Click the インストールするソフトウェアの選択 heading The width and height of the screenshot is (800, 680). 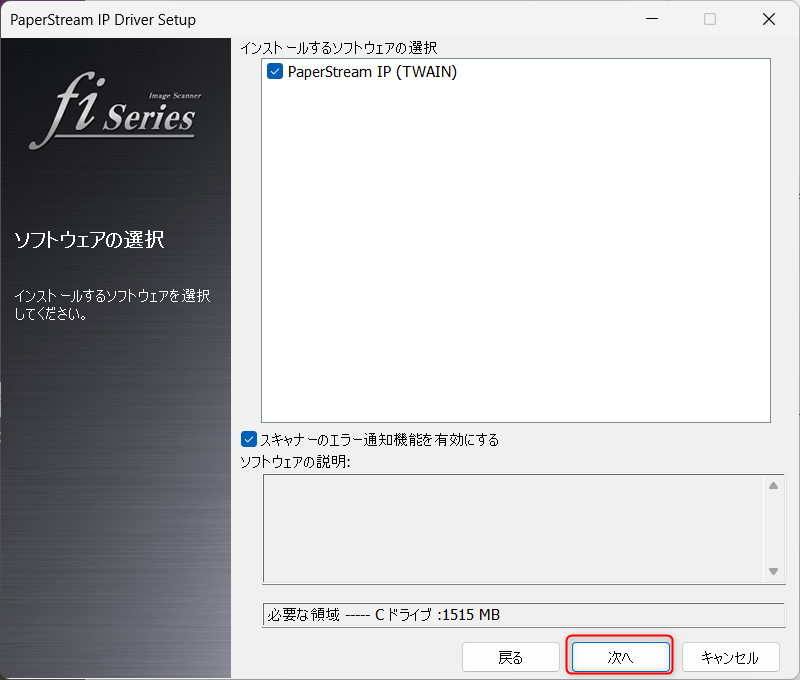pos(339,48)
